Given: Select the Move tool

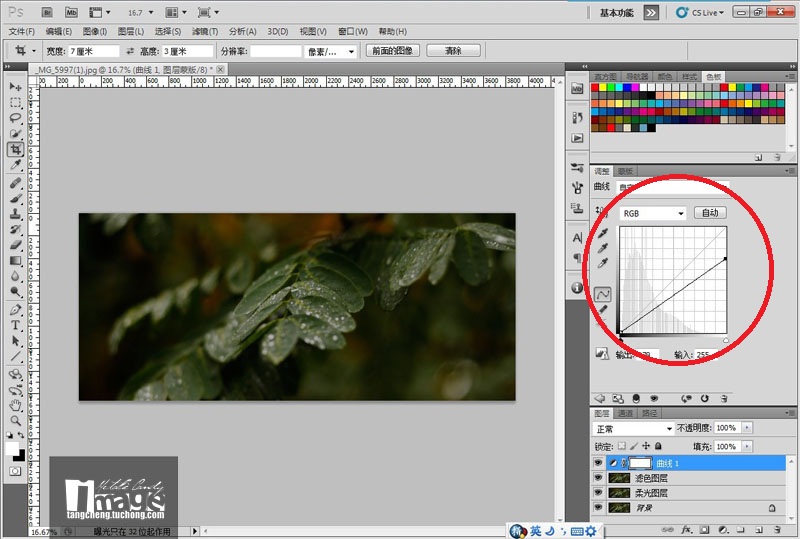Looking at the screenshot, I should click(16, 88).
